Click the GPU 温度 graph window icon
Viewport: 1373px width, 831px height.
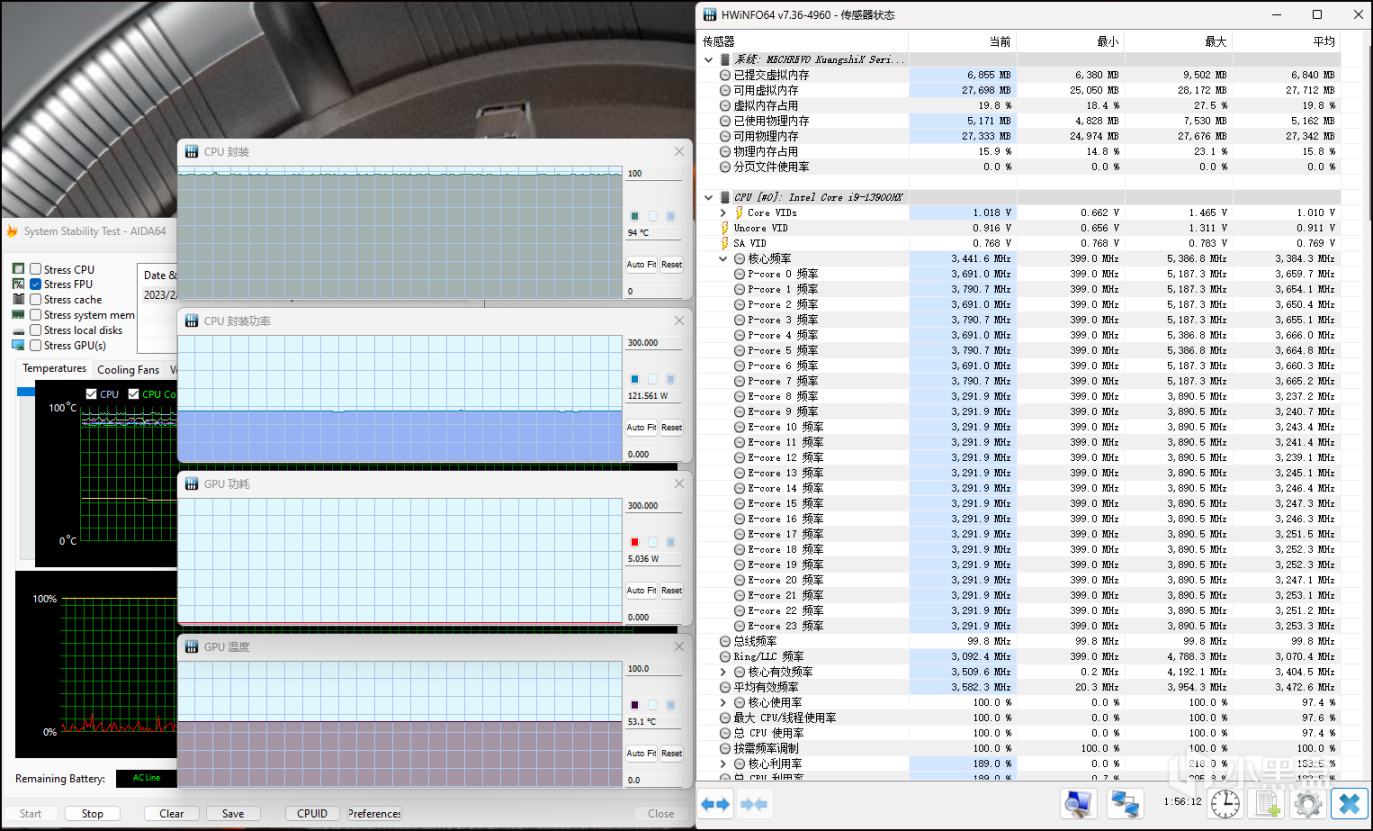[192, 647]
